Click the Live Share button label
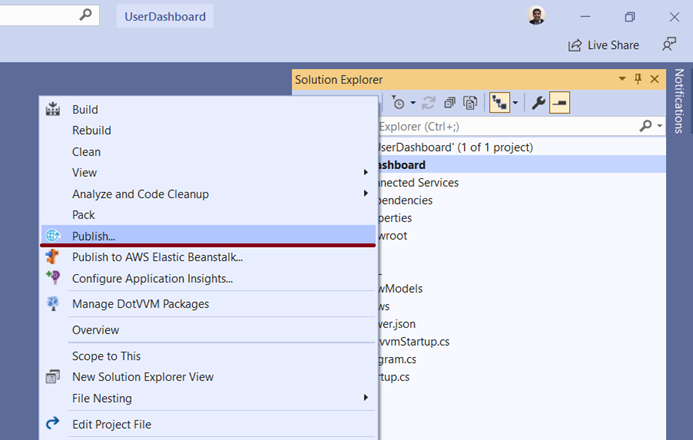 coord(613,45)
